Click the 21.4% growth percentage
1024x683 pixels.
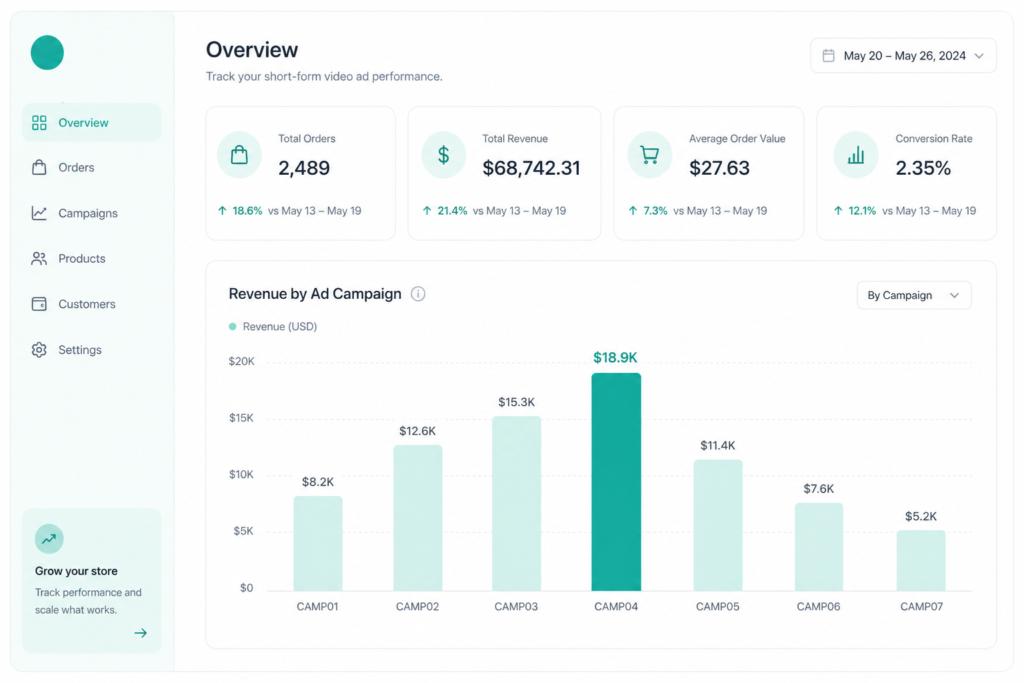pyautogui.click(x=453, y=211)
